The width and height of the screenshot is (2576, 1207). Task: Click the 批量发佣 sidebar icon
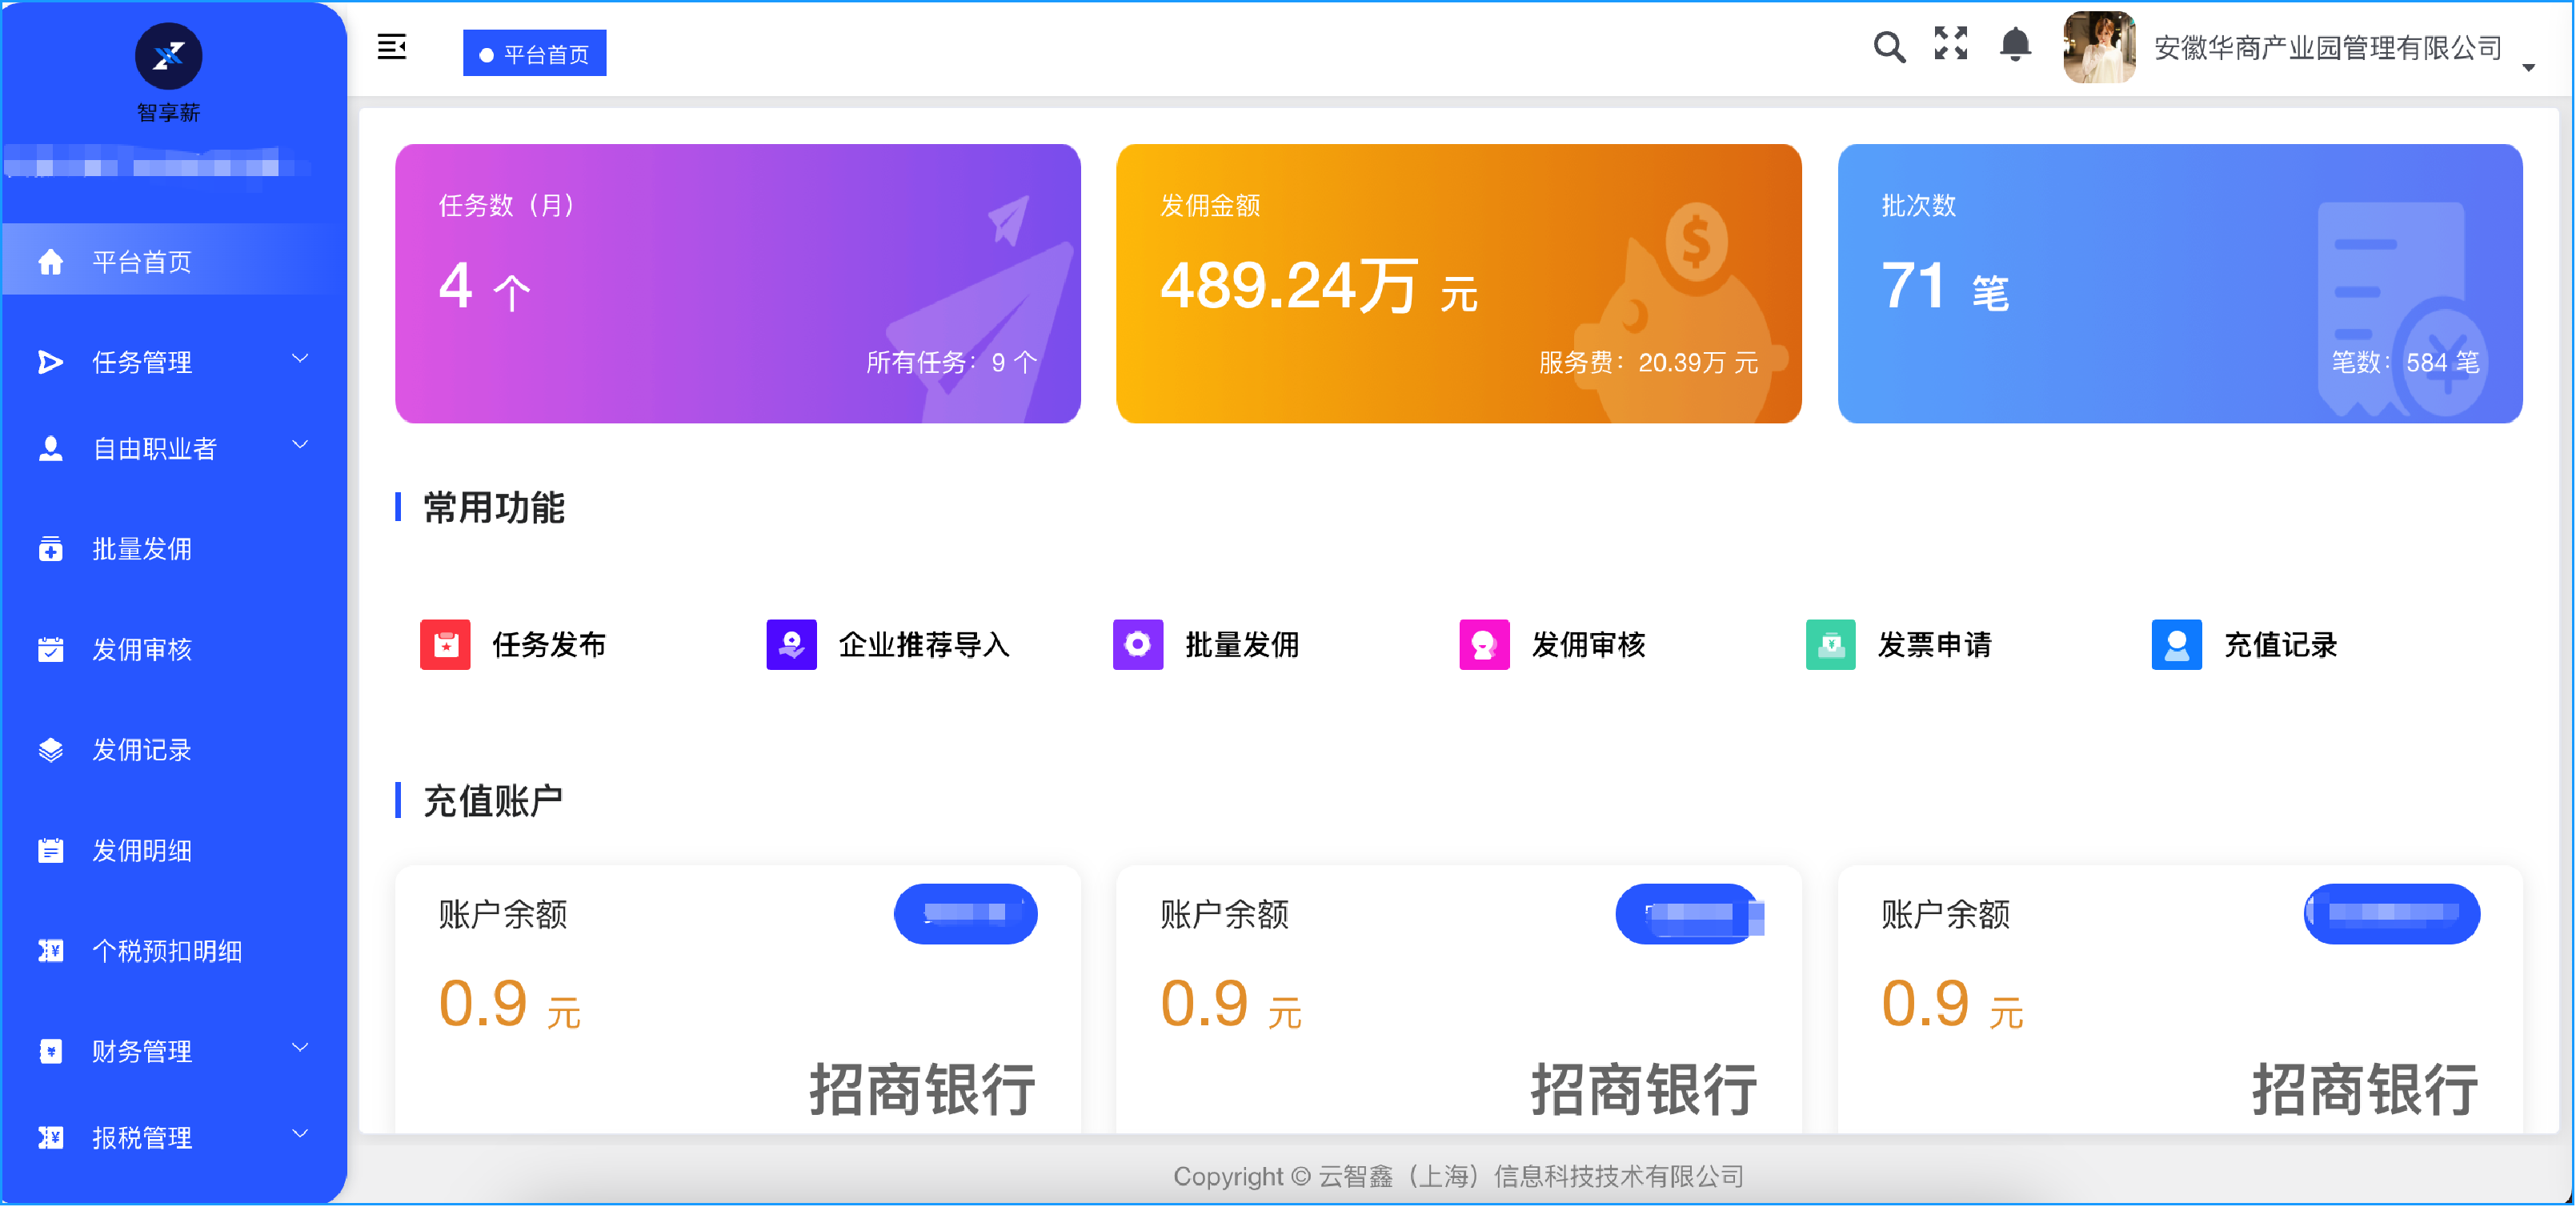click(x=50, y=549)
